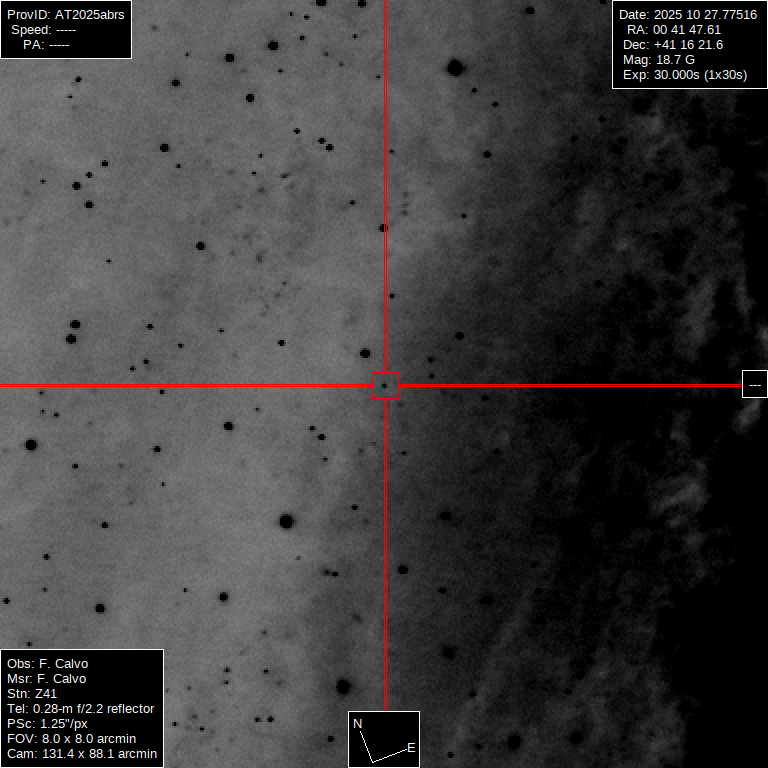Click the red target box at crosshair center

click(x=385, y=385)
